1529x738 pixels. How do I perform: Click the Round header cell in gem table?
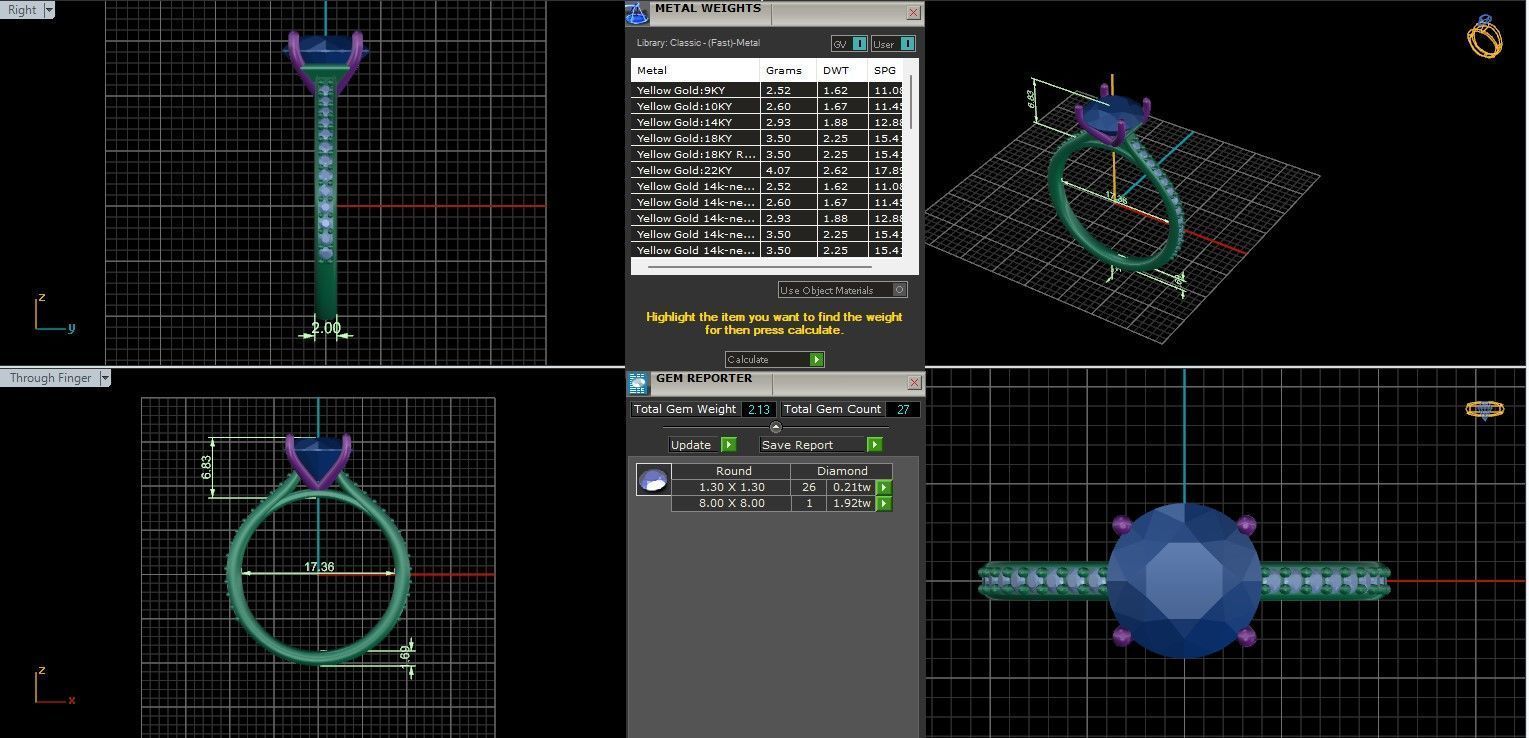coord(733,471)
